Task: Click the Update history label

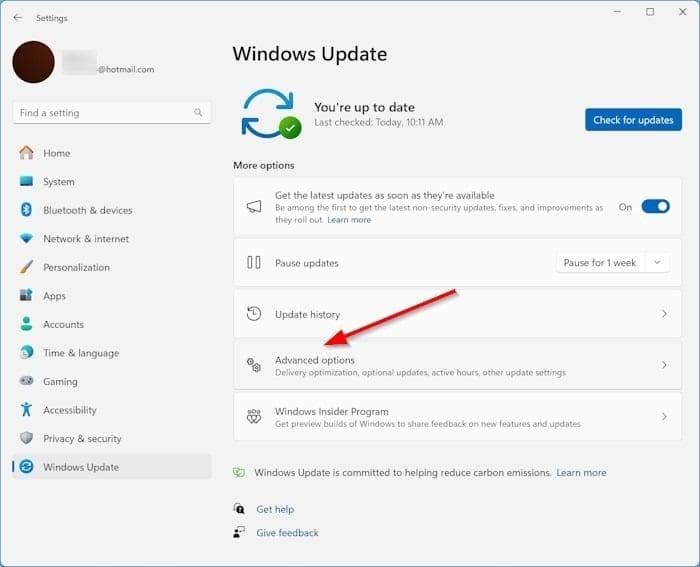Action: pos(307,314)
